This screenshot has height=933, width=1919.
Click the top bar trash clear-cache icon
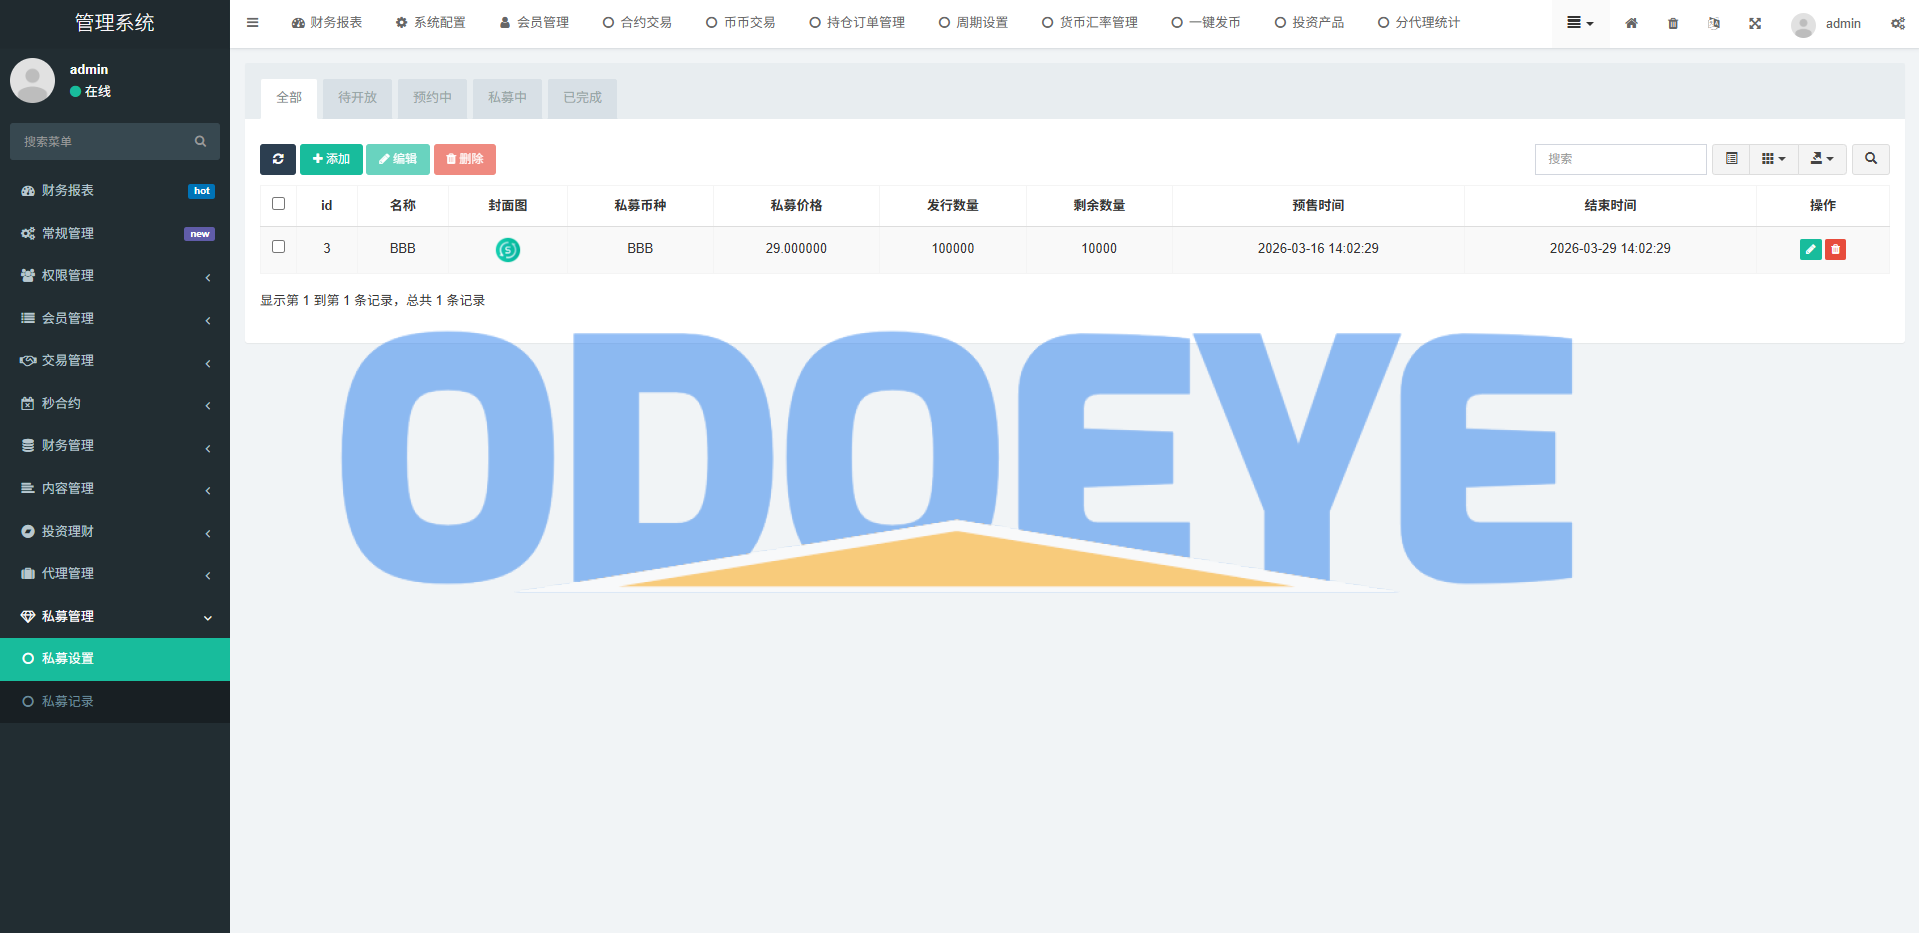point(1673,23)
